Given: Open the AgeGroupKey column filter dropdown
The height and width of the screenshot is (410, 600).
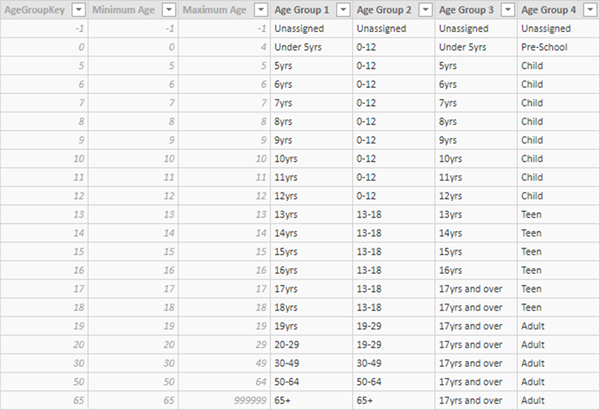Looking at the screenshot, I should point(77,10).
